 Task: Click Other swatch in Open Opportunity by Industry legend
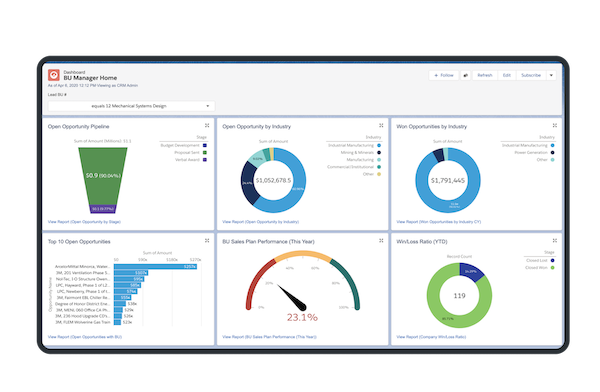point(379,174)
